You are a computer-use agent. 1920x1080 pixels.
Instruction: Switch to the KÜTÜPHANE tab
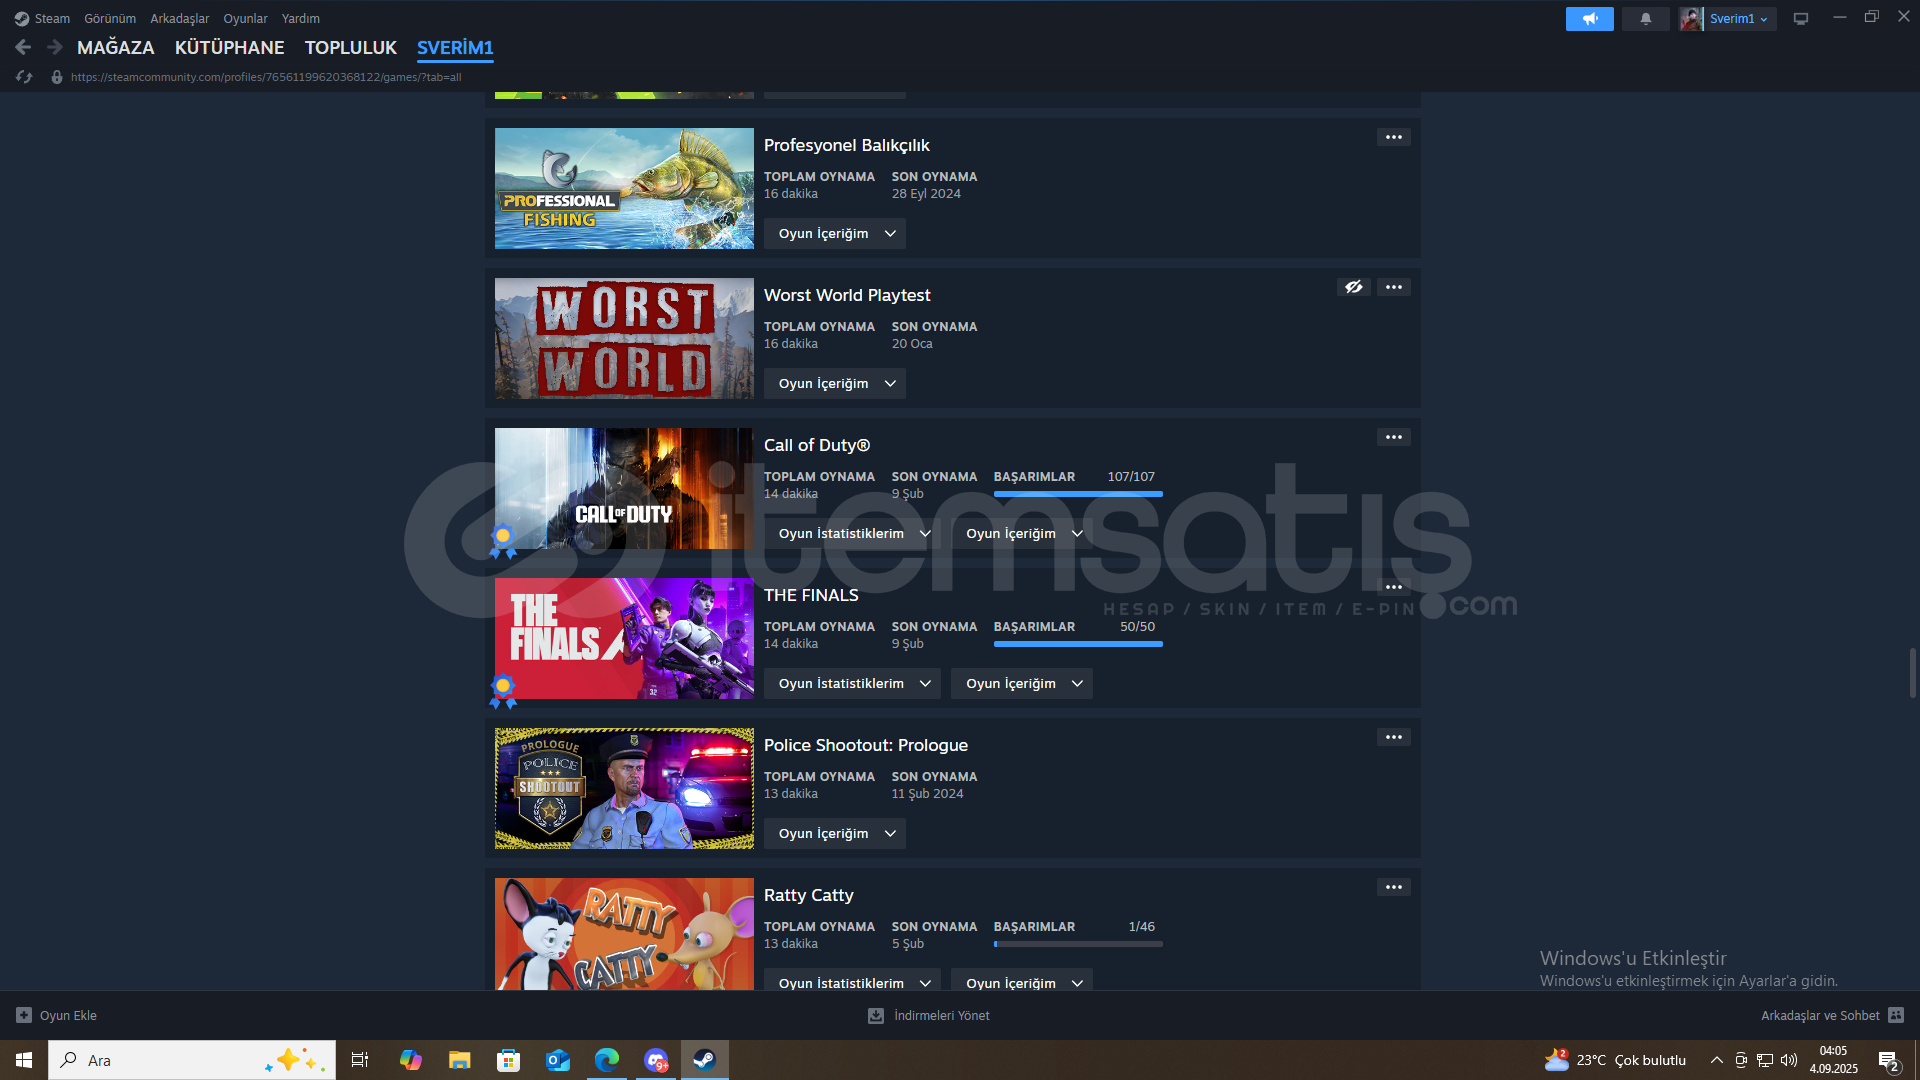click(x=230, y=47)
